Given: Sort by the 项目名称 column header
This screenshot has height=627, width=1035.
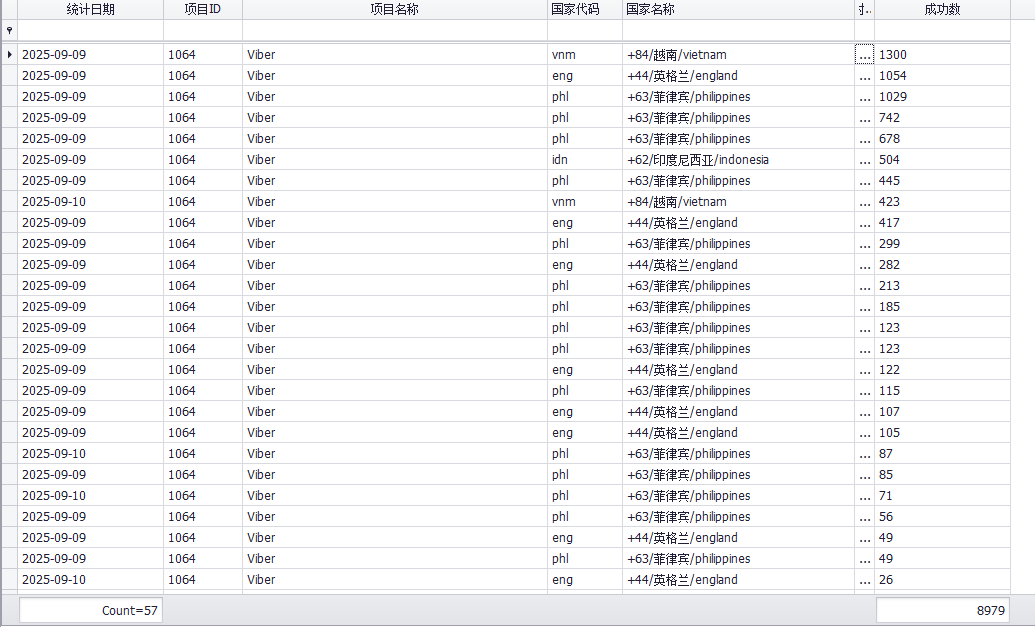Looking at the screenshot, I should click(x=395, y=9).
